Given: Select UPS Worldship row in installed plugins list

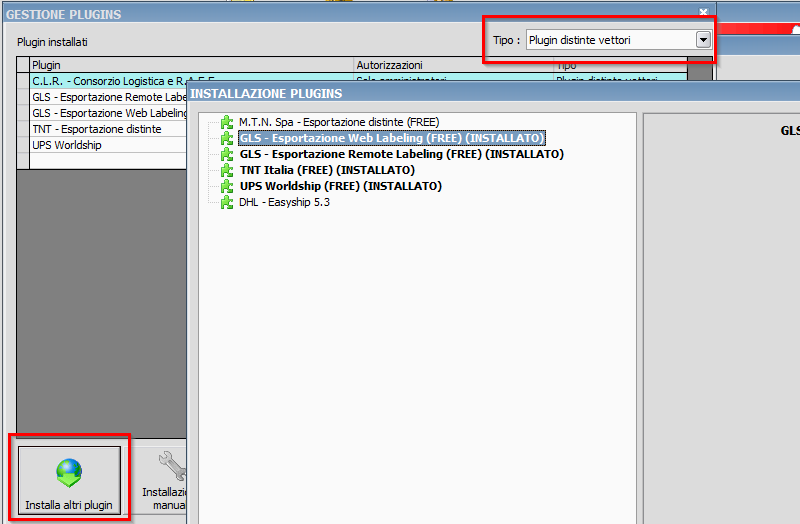Looking at the screenshot, I should [x=108, y=145].
